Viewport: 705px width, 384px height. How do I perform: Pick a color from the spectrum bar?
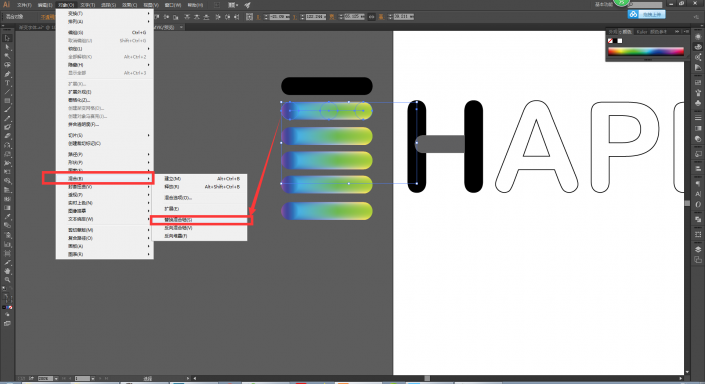pyautogui.click(x=646, y=52)
